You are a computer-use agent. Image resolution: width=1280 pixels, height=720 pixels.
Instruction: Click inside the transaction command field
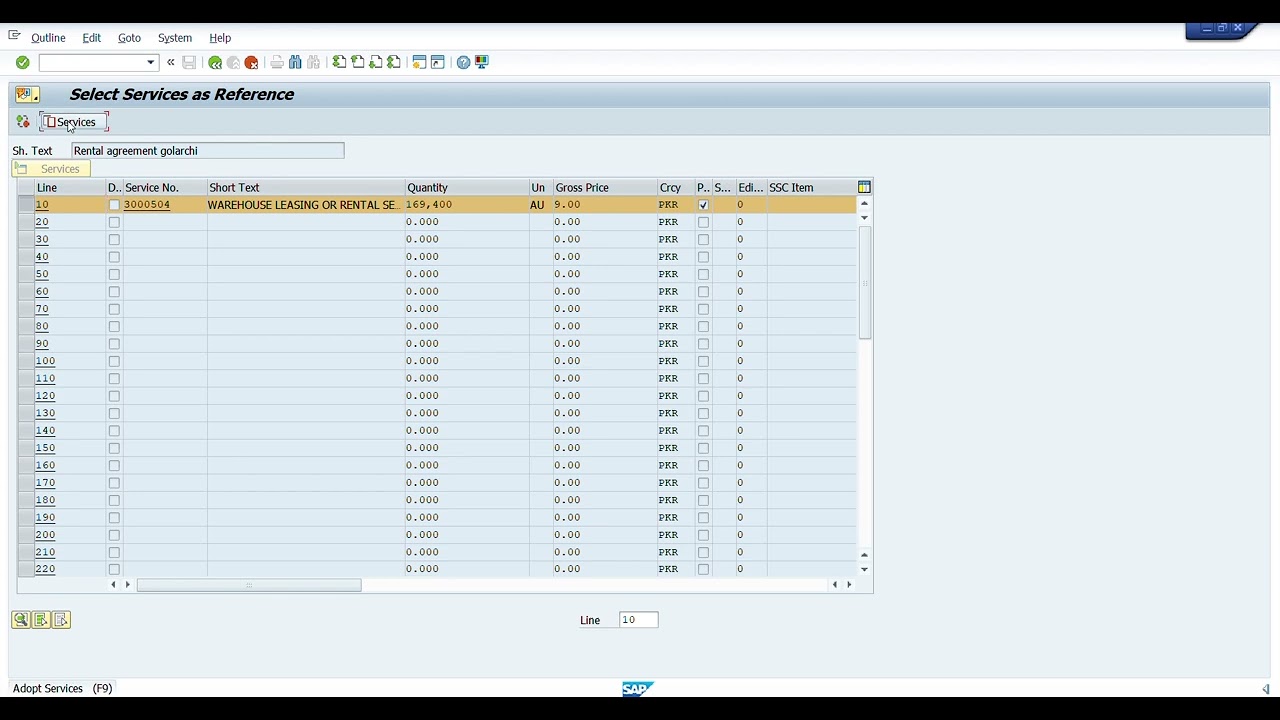(x=91, y=63)
